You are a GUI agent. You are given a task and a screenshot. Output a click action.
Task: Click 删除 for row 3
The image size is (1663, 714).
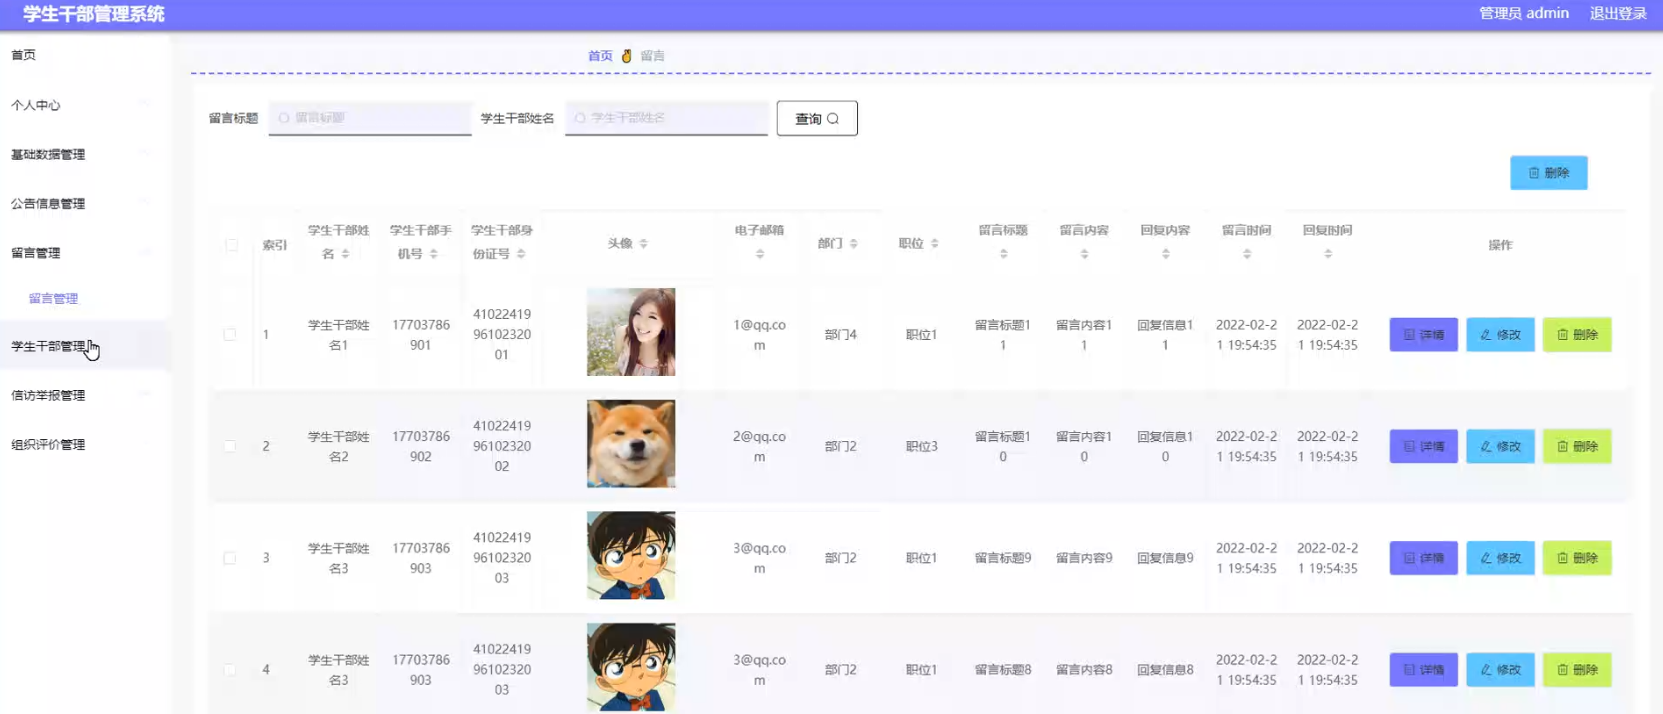click(x=1577, y=558)
